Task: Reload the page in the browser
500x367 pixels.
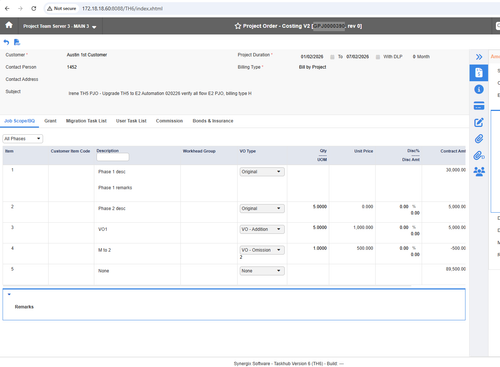Action: (x=34, y=8)
